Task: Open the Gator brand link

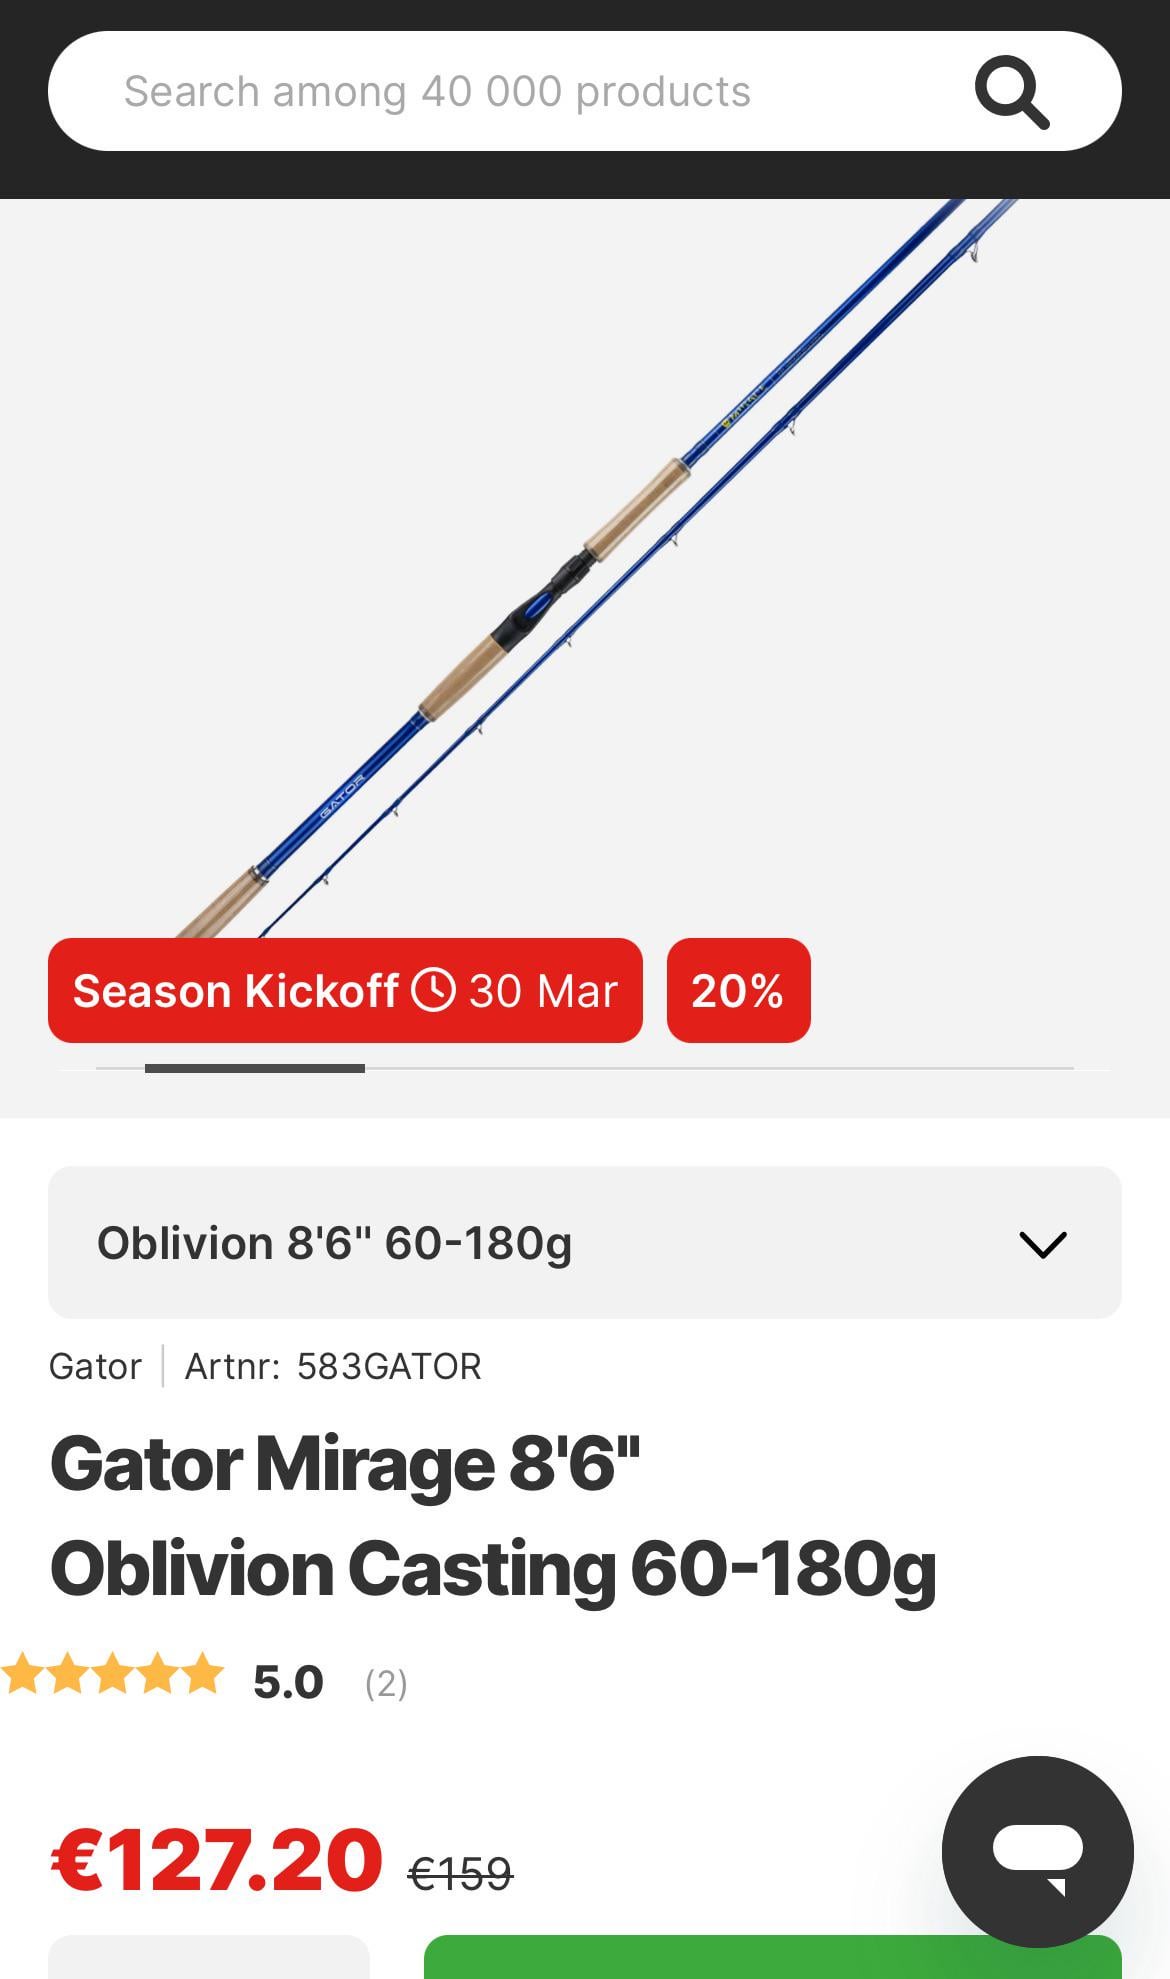Action: click(95, 1366)
